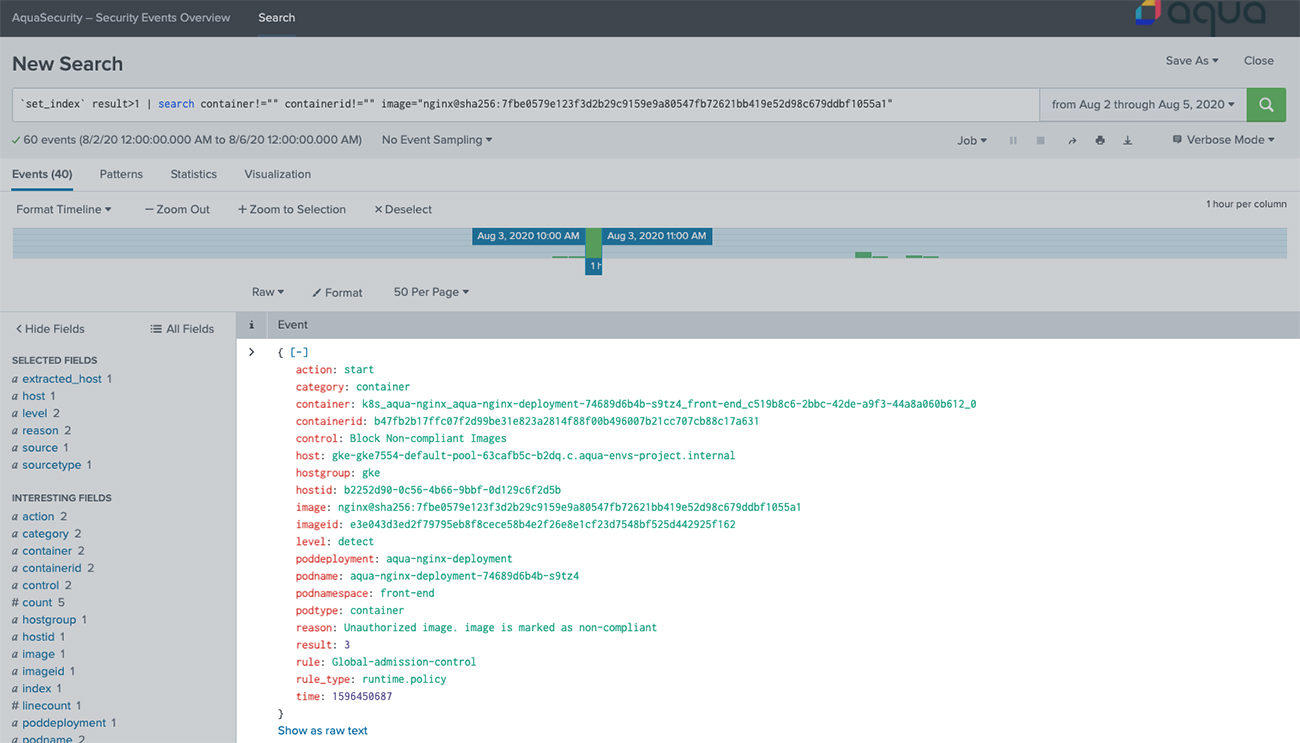Viewport: 1300px width, 743px height.
Task: Open event formatting via the pencil icon
Action: click(337, 292)
